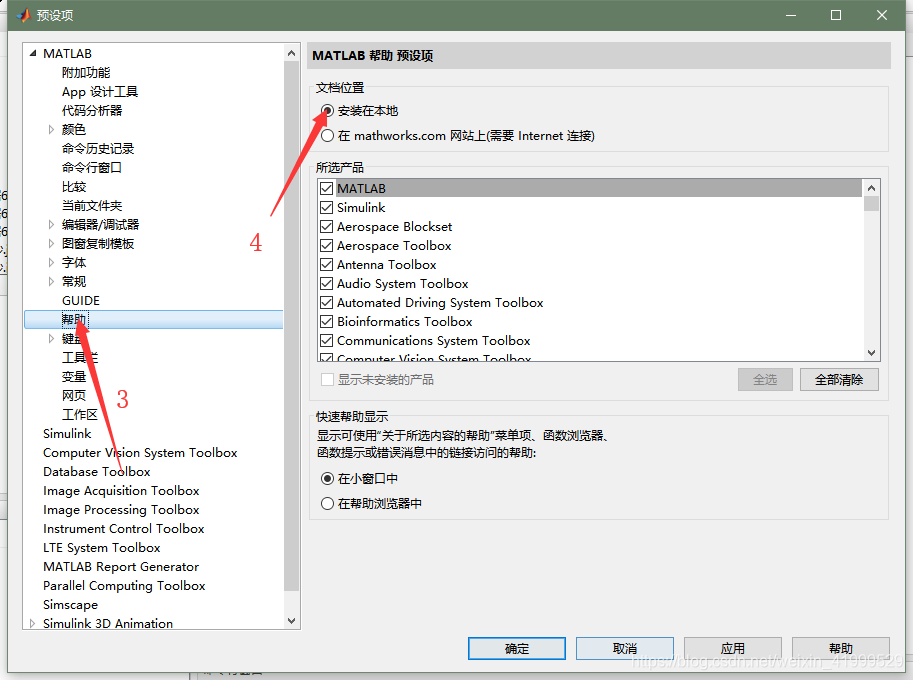Open 命令历史记录 preferences
The width and height of the screenshot is (913, 680).
pyautogui.click(x=98, y=148)
